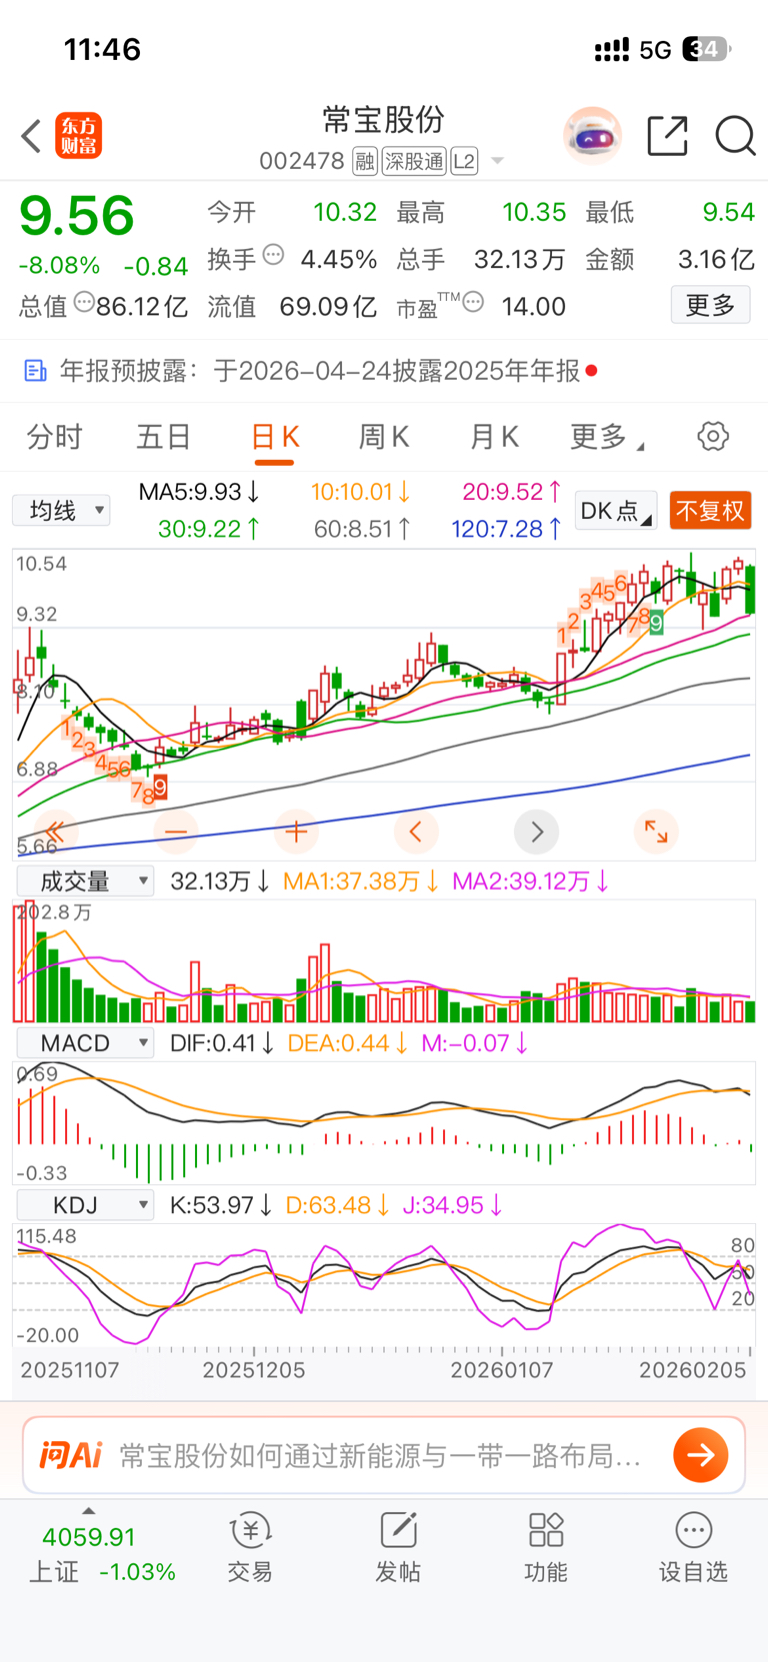Screen dimensions: 768x1663
Task: Switch to 月K chart tab
Action: coord(494,437)
